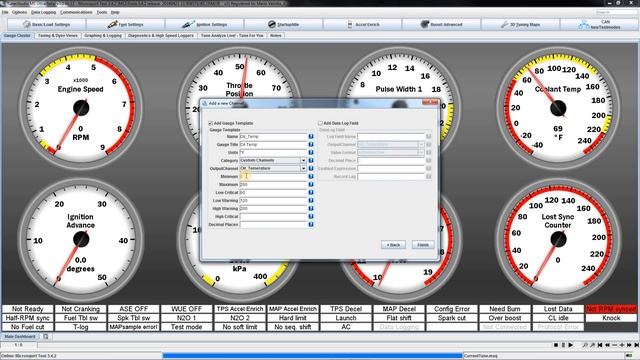Image resolution: width=640 pixels, height=360 pixels.
Task: Open the File menu
Action: (x=5, y=12)
